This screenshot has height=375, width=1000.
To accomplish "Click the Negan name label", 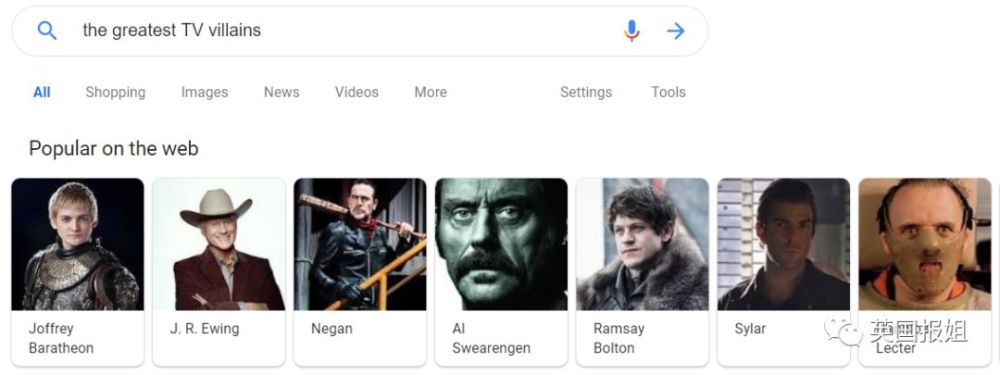I will click(x=332, y=329).
